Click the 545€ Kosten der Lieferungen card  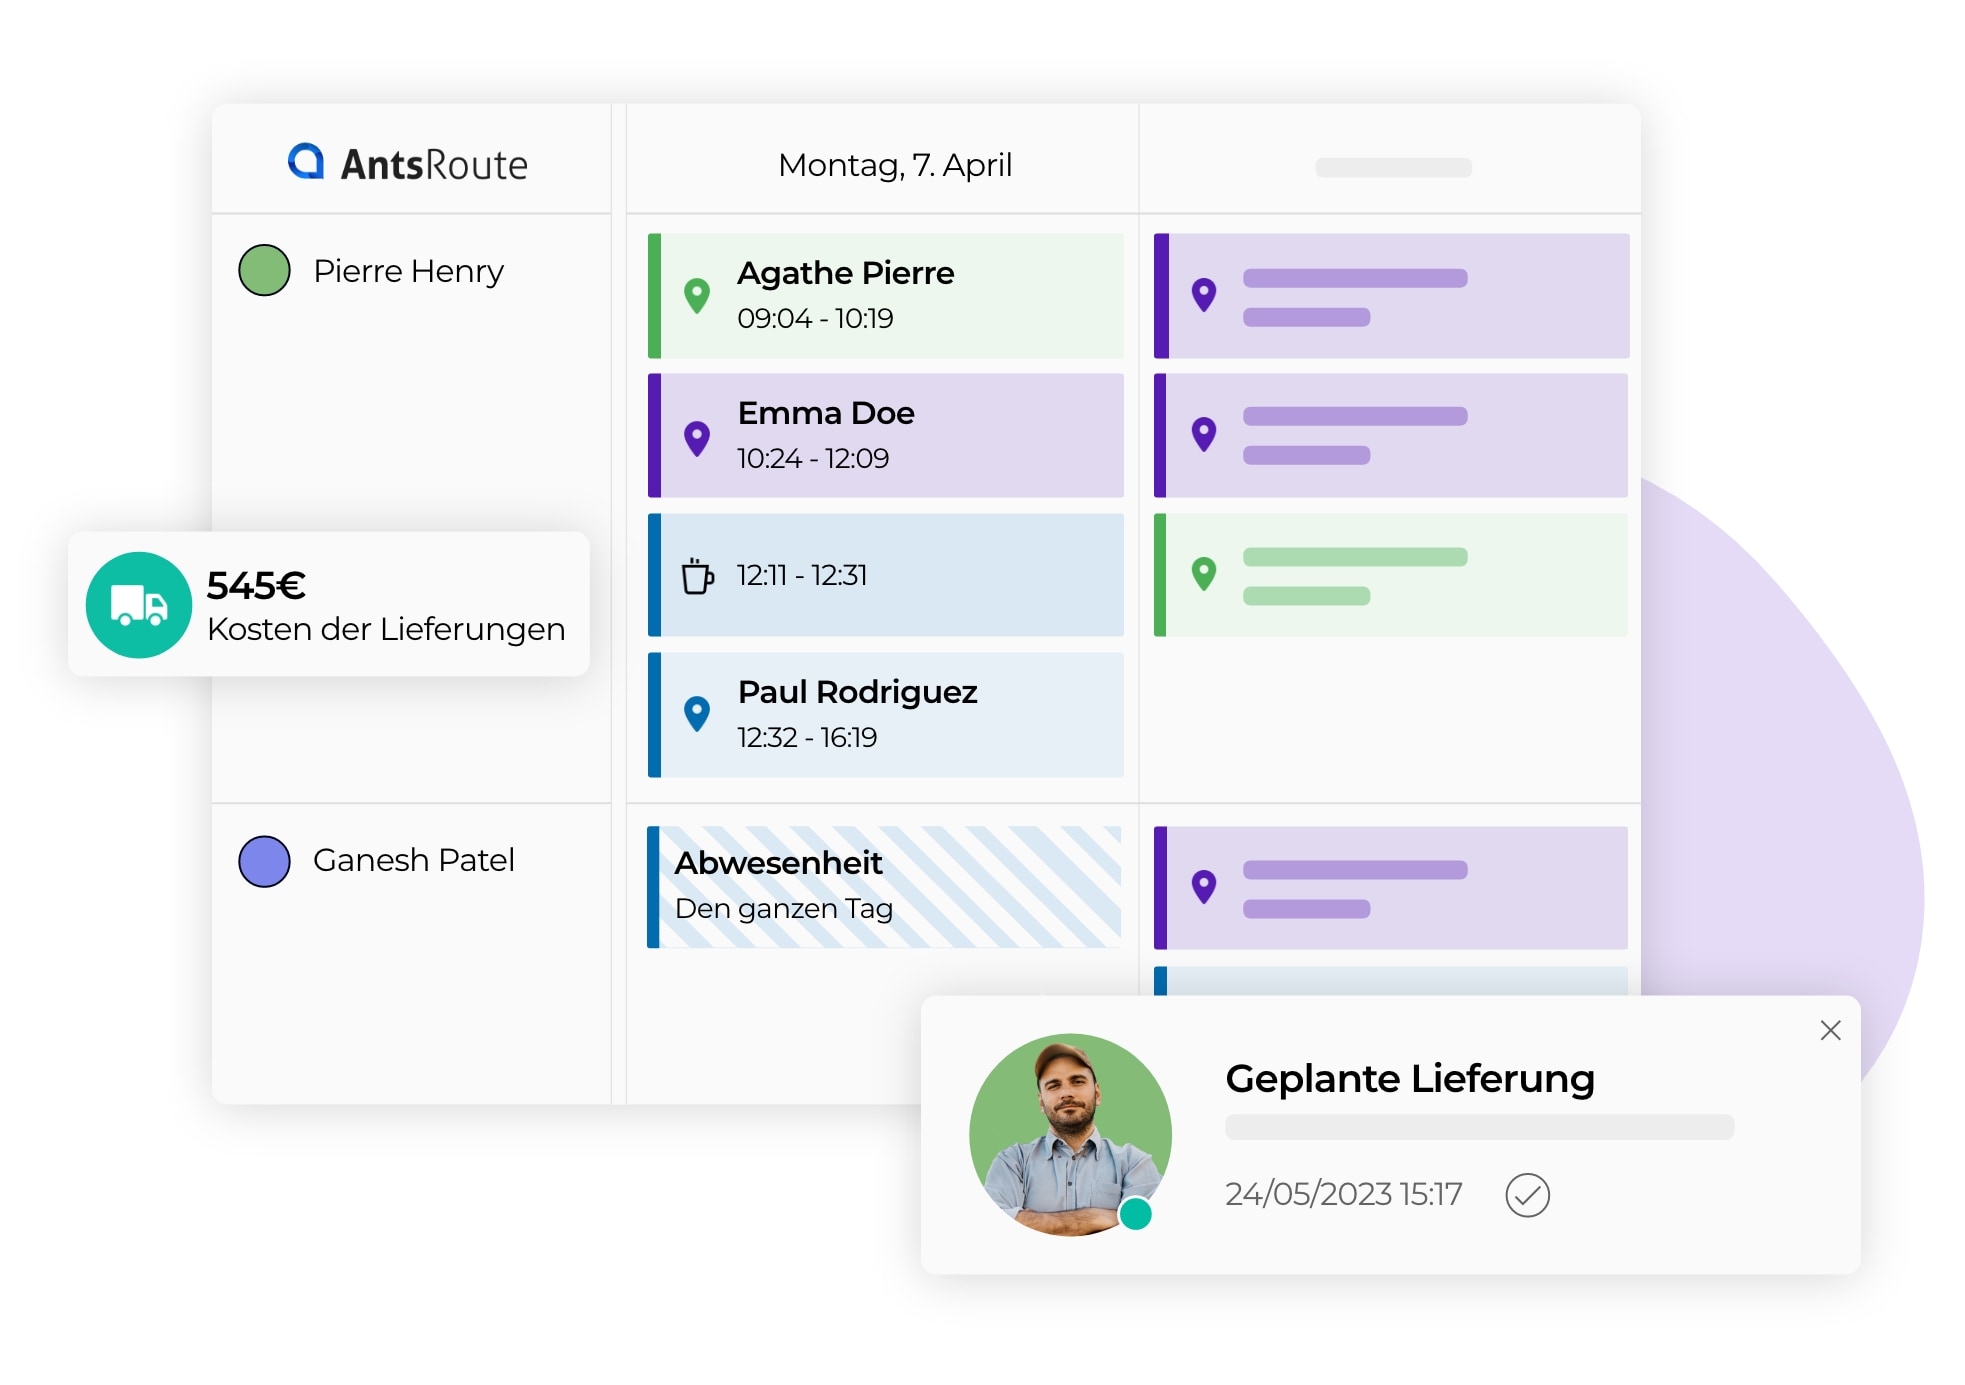click(385, 605)
